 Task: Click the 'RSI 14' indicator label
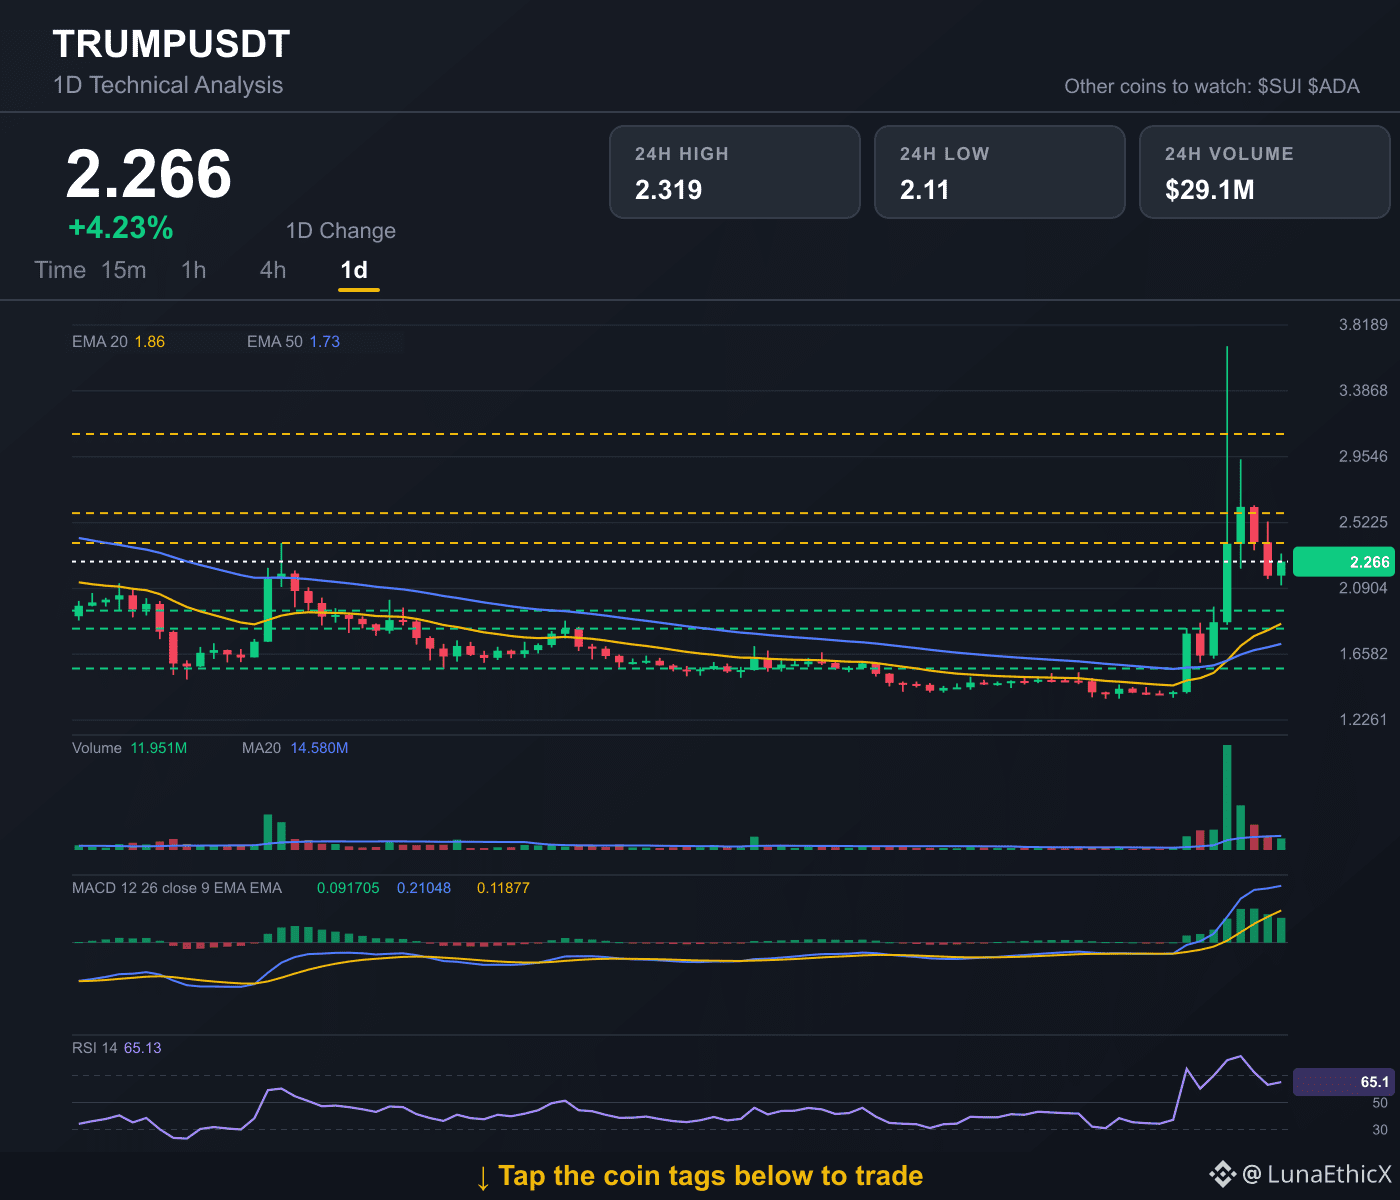95,1048
